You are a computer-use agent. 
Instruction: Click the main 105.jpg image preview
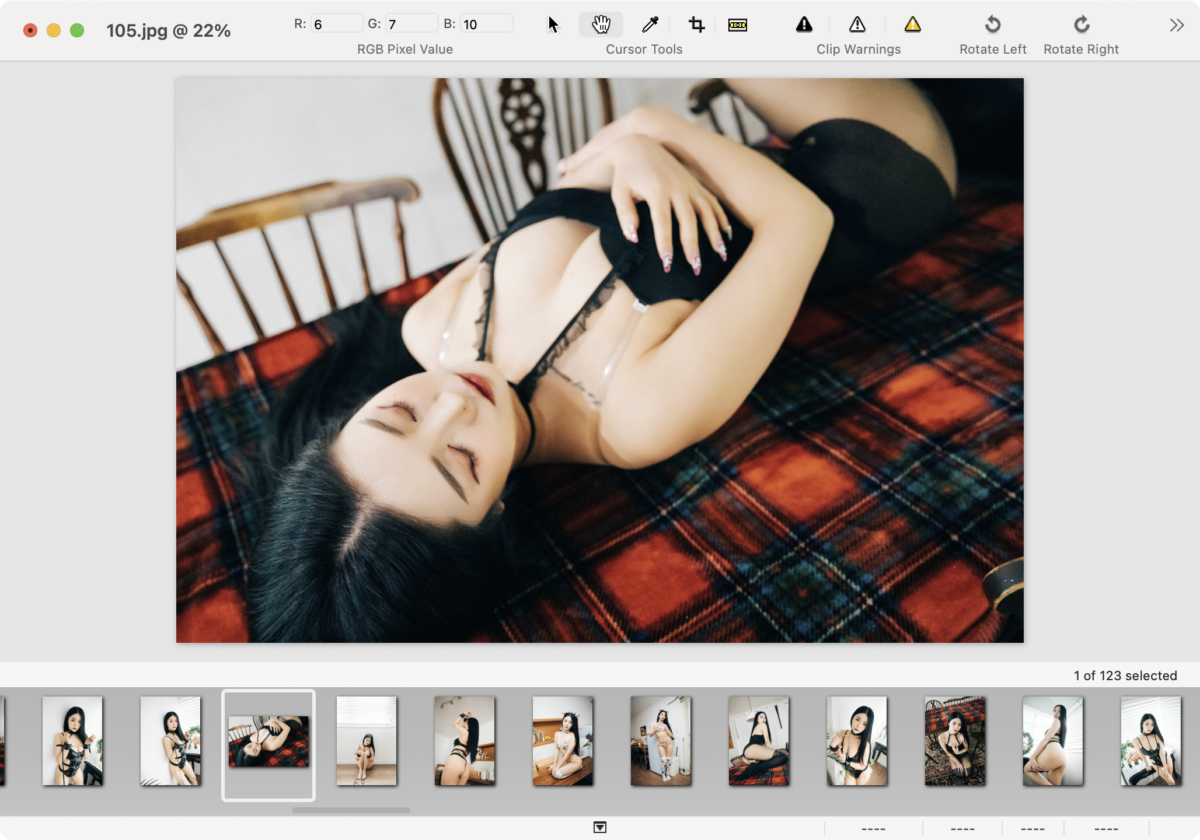click(x=600, y=360)
